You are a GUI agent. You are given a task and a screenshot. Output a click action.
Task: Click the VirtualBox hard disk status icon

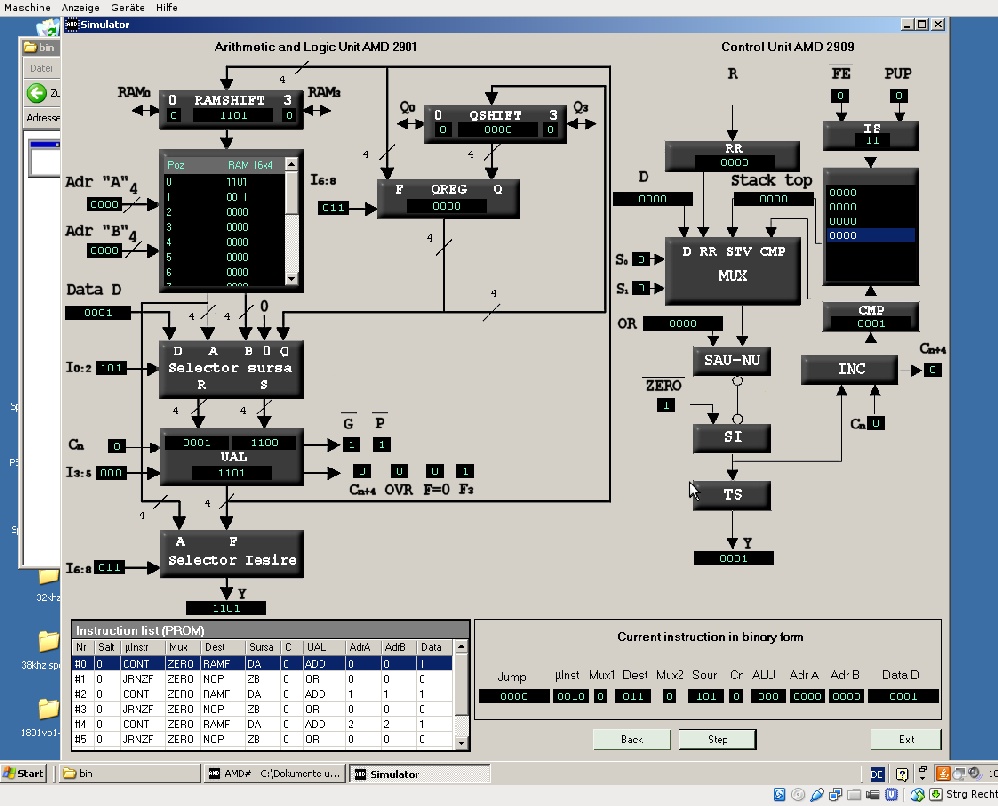point(780,795)
